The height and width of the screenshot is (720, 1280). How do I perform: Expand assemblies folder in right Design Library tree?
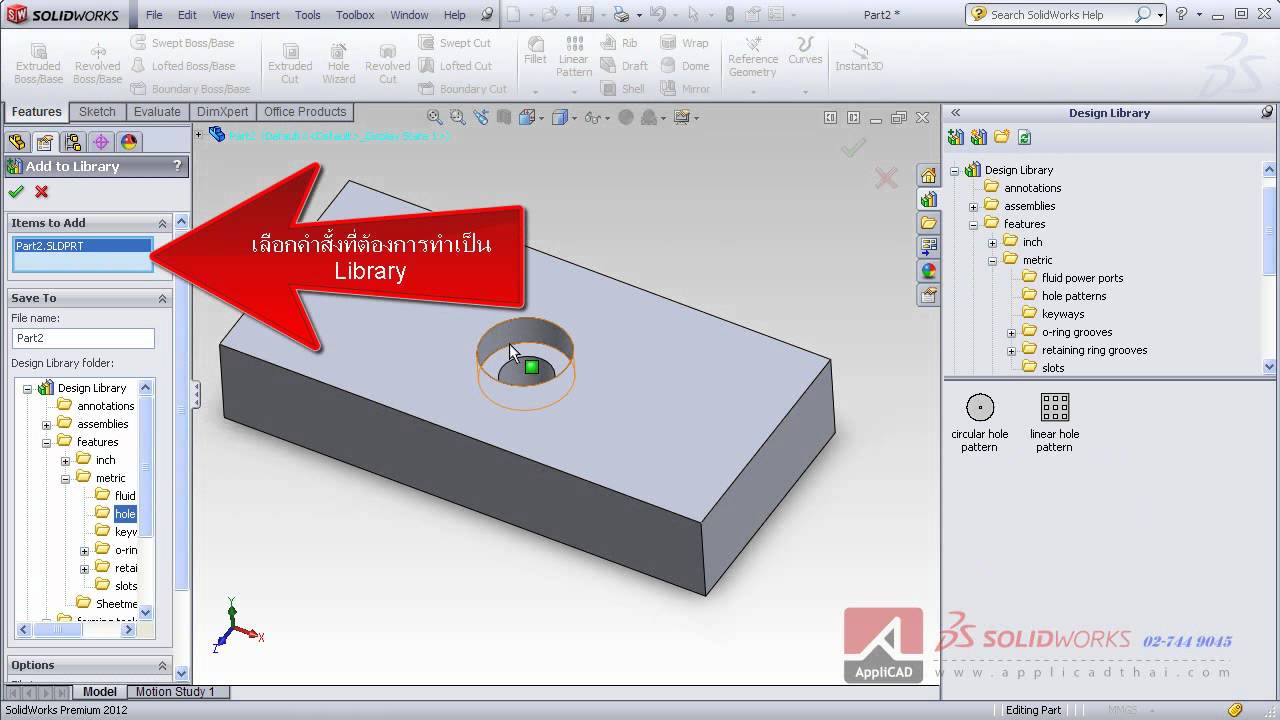pos(973,207)
